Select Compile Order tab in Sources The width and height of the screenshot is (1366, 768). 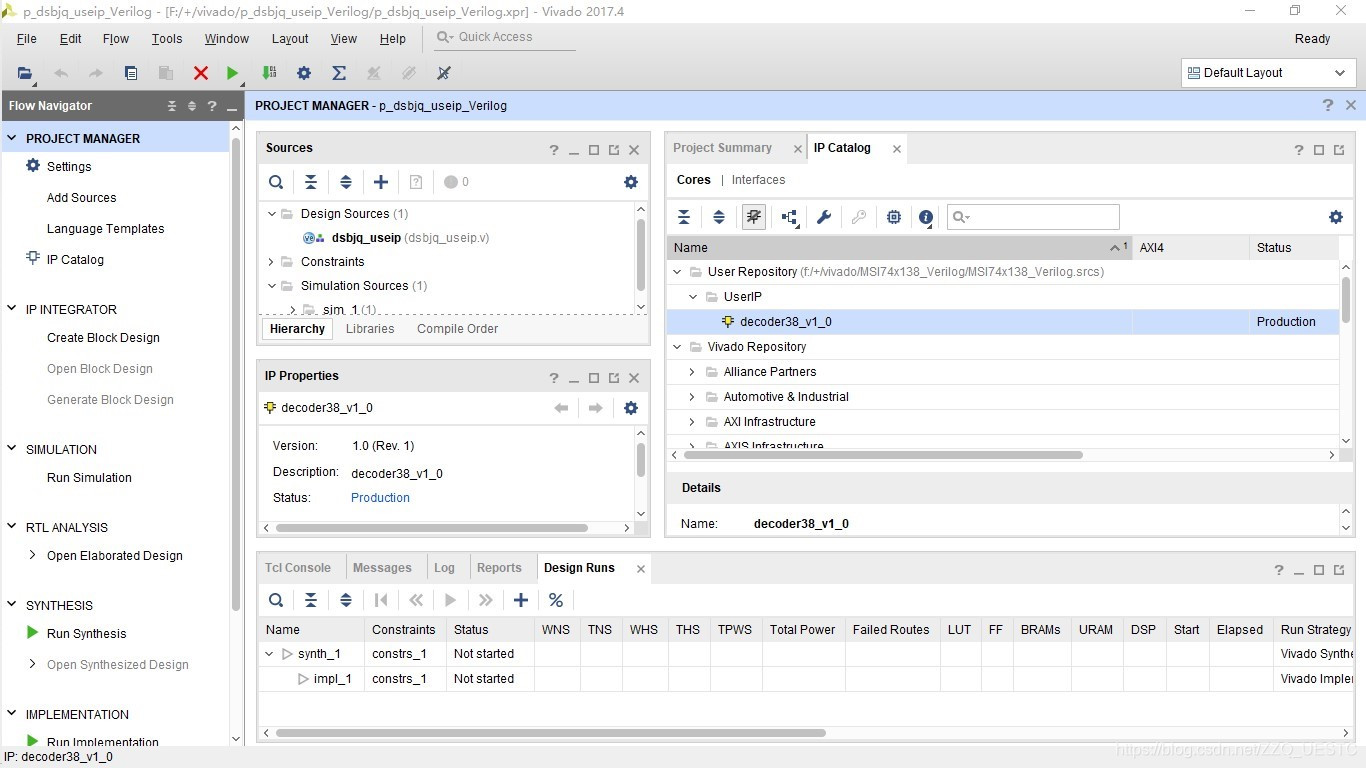point(457,329)
